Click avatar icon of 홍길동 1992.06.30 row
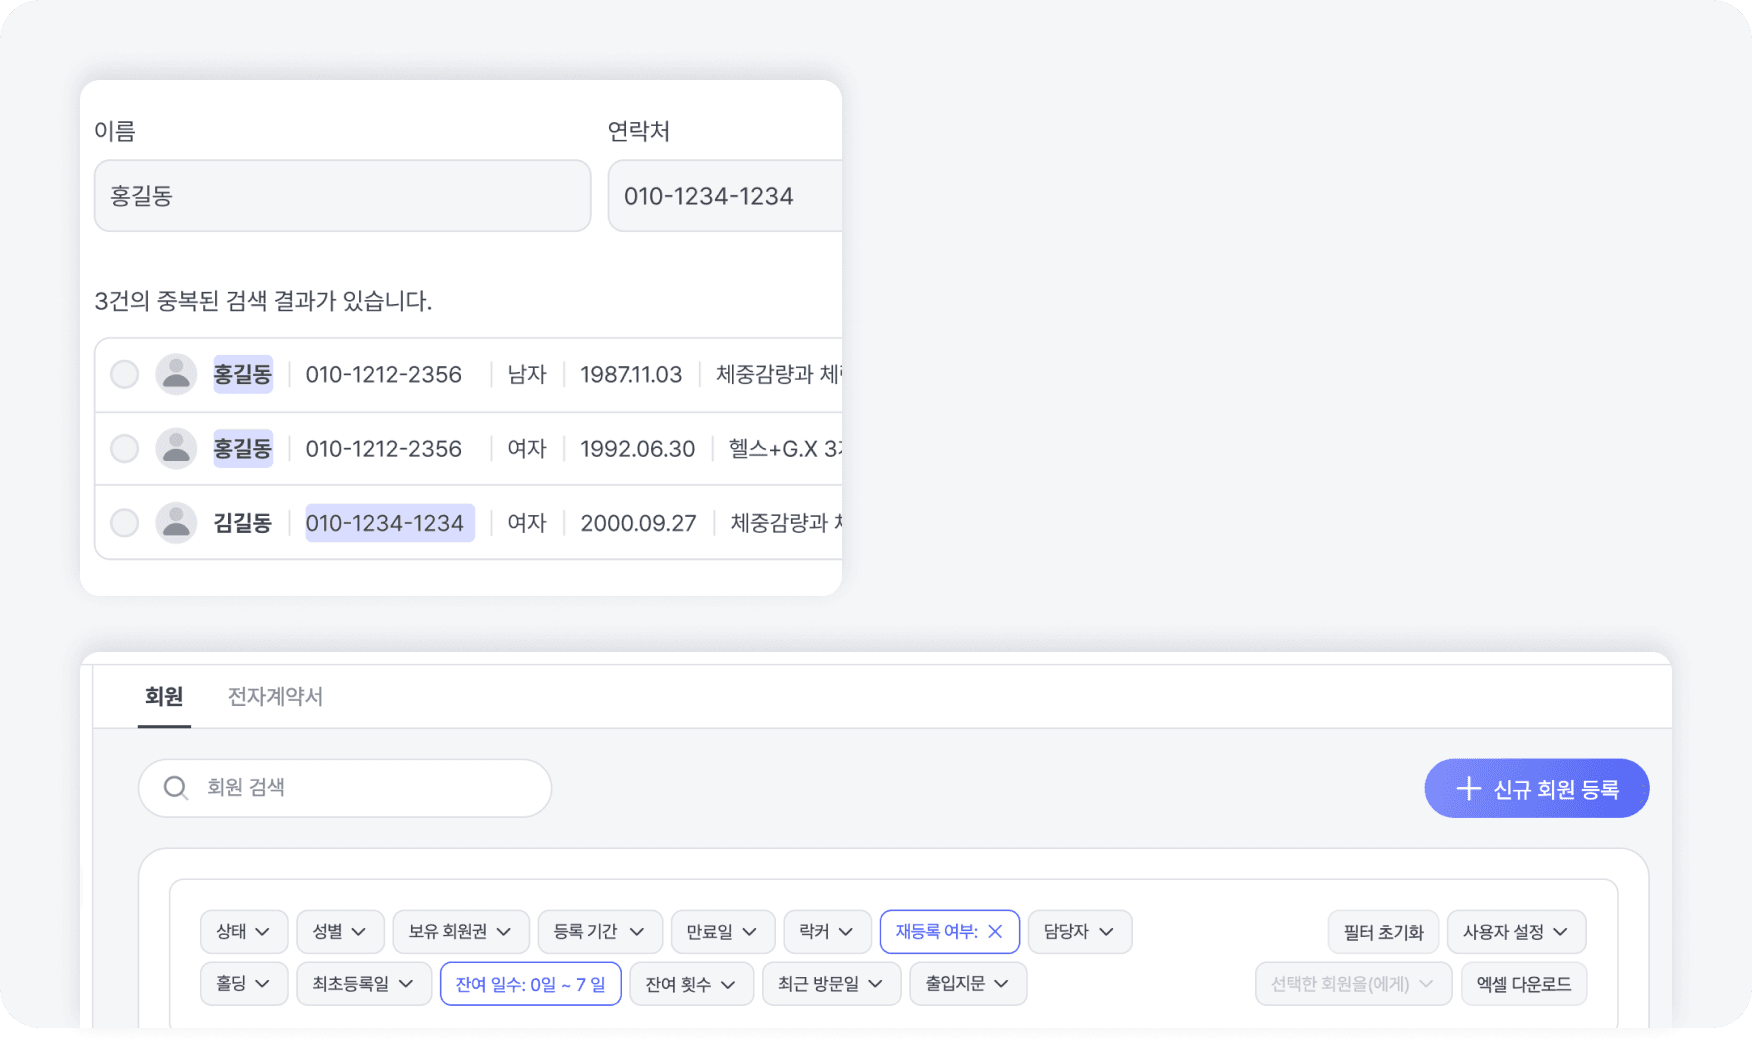 176,448
